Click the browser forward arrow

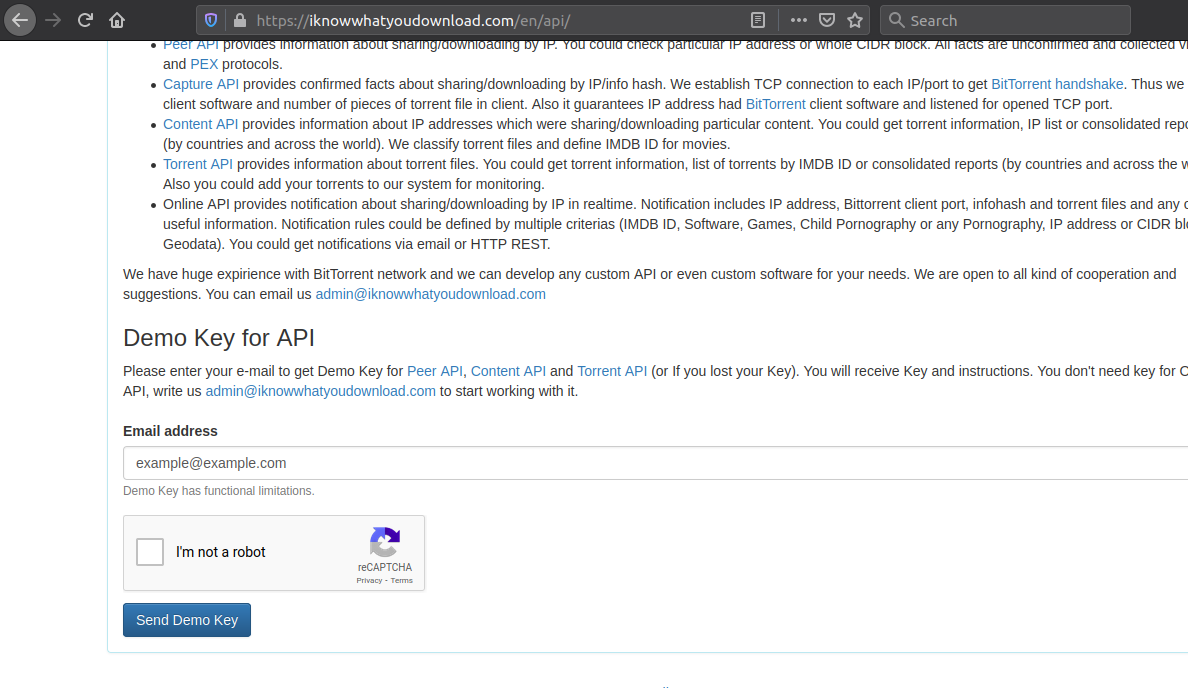[x=52, y=20]
